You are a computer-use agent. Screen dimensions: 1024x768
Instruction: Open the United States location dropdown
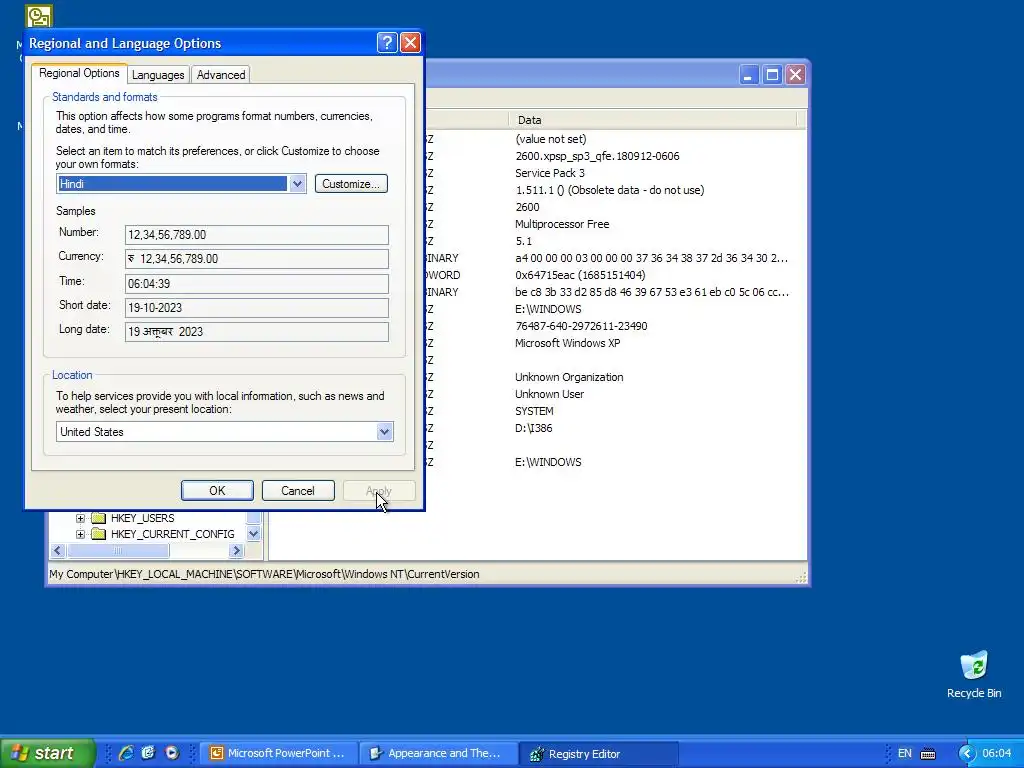(384, 432)
